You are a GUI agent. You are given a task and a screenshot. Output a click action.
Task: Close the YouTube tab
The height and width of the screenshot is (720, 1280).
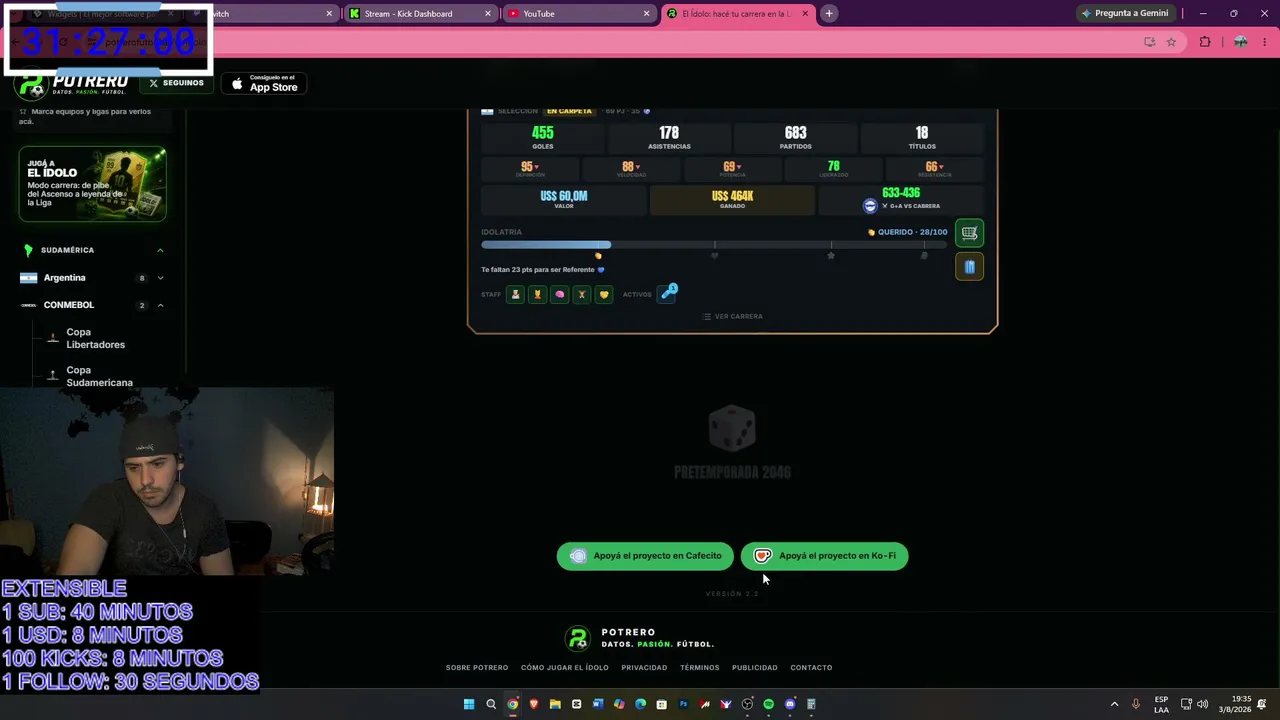[x=647, y=14]
